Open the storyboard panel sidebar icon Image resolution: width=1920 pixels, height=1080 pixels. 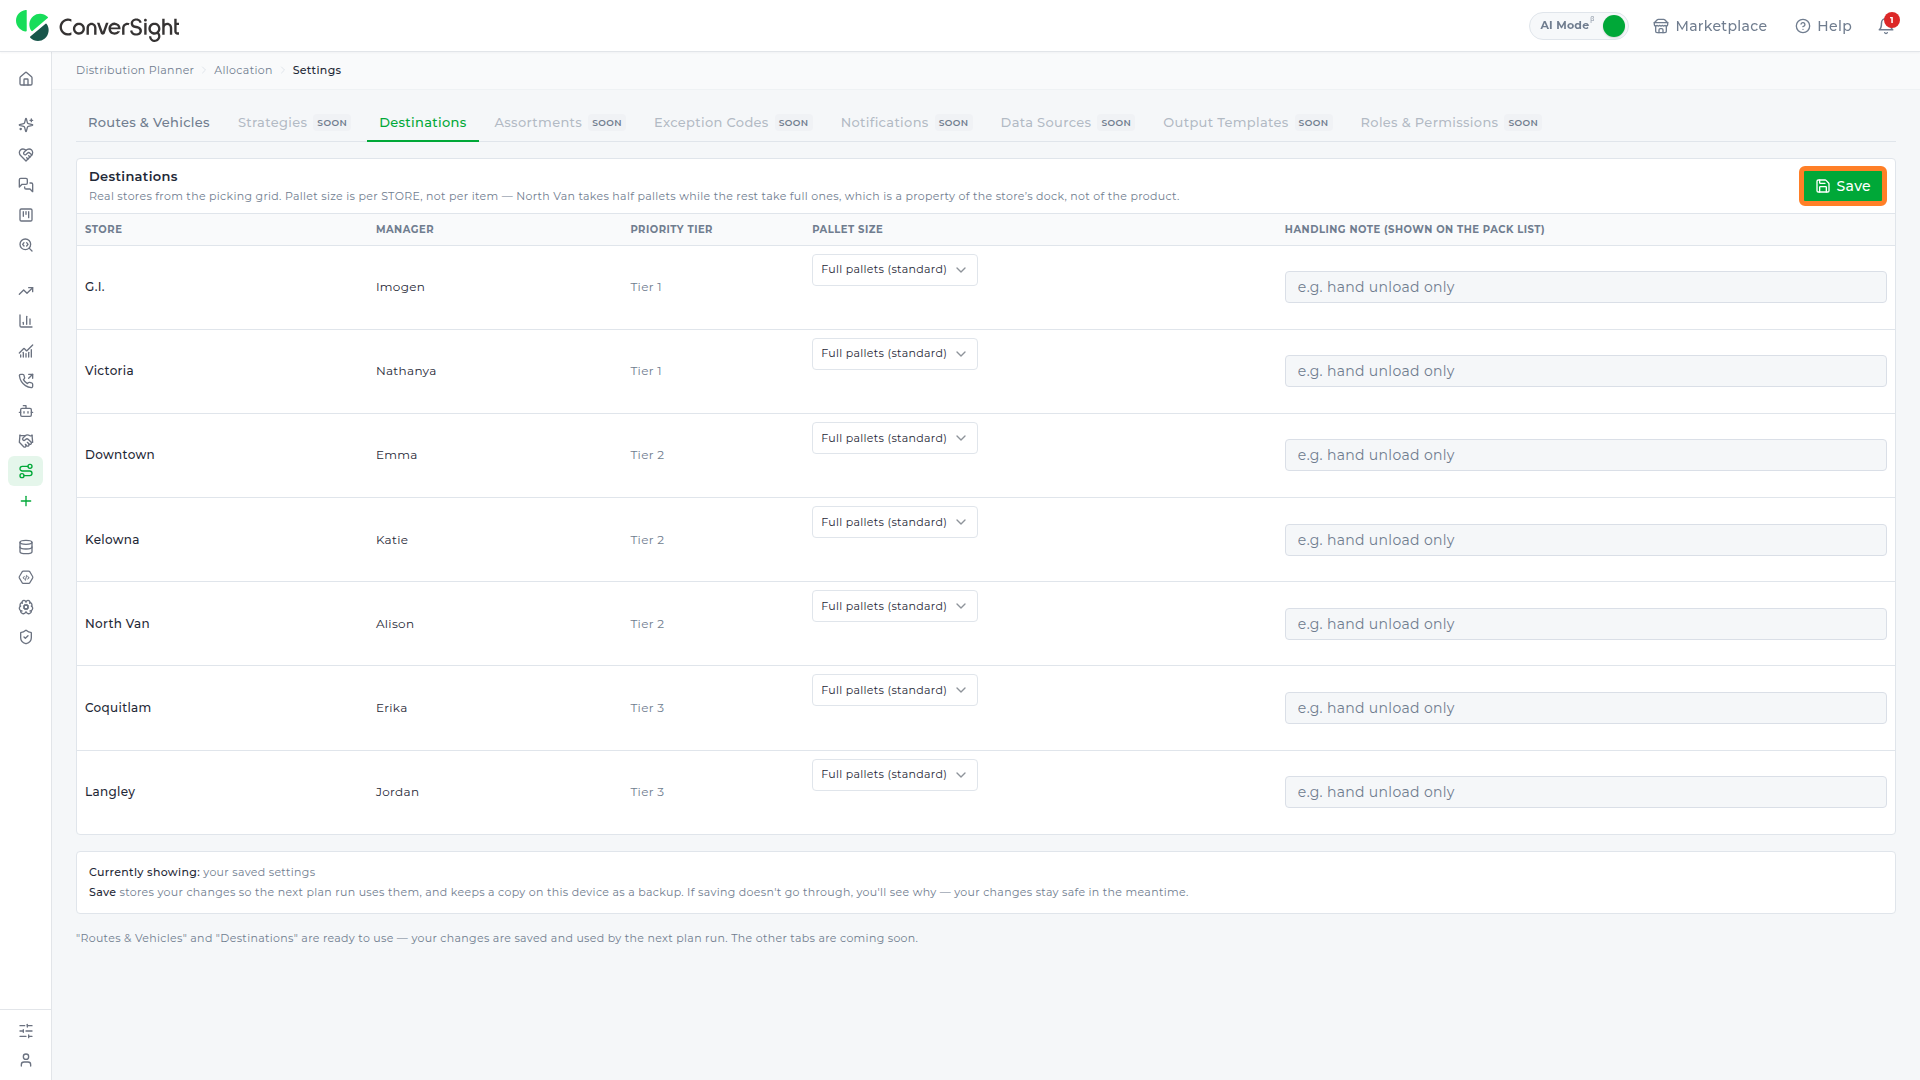26,215
